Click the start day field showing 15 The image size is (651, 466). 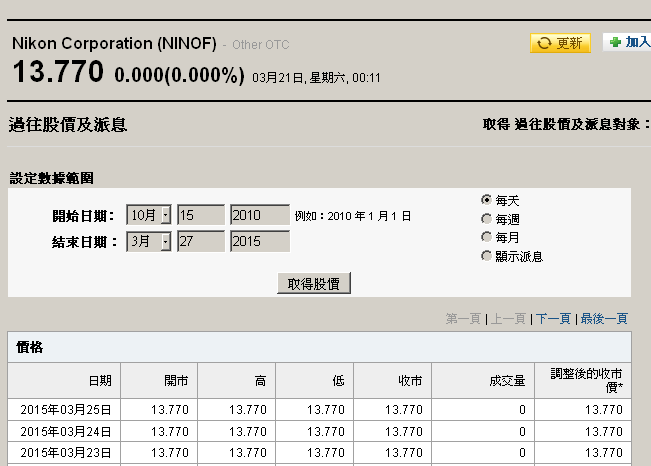click(201, 215)
